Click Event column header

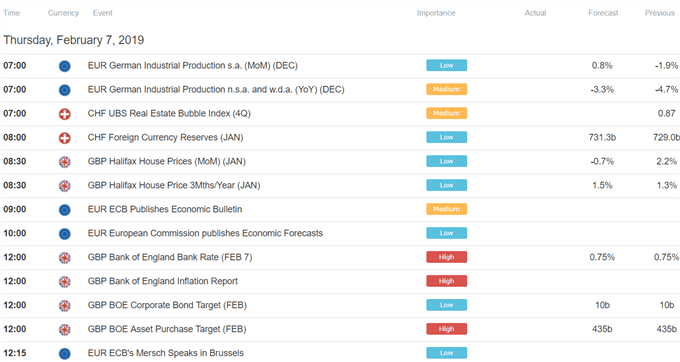102,13
